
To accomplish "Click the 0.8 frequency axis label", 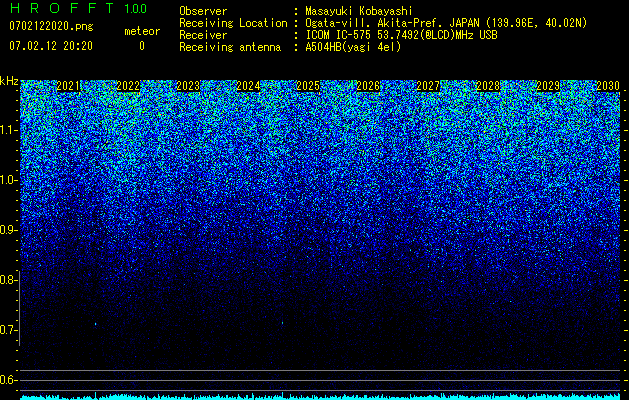I will click(8, 280).
